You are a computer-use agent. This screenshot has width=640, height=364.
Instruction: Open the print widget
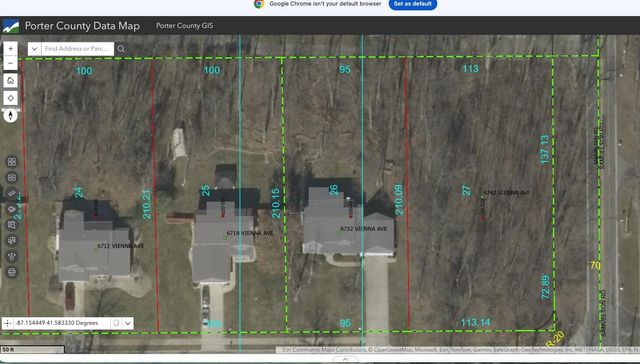[x=12, y=272]
